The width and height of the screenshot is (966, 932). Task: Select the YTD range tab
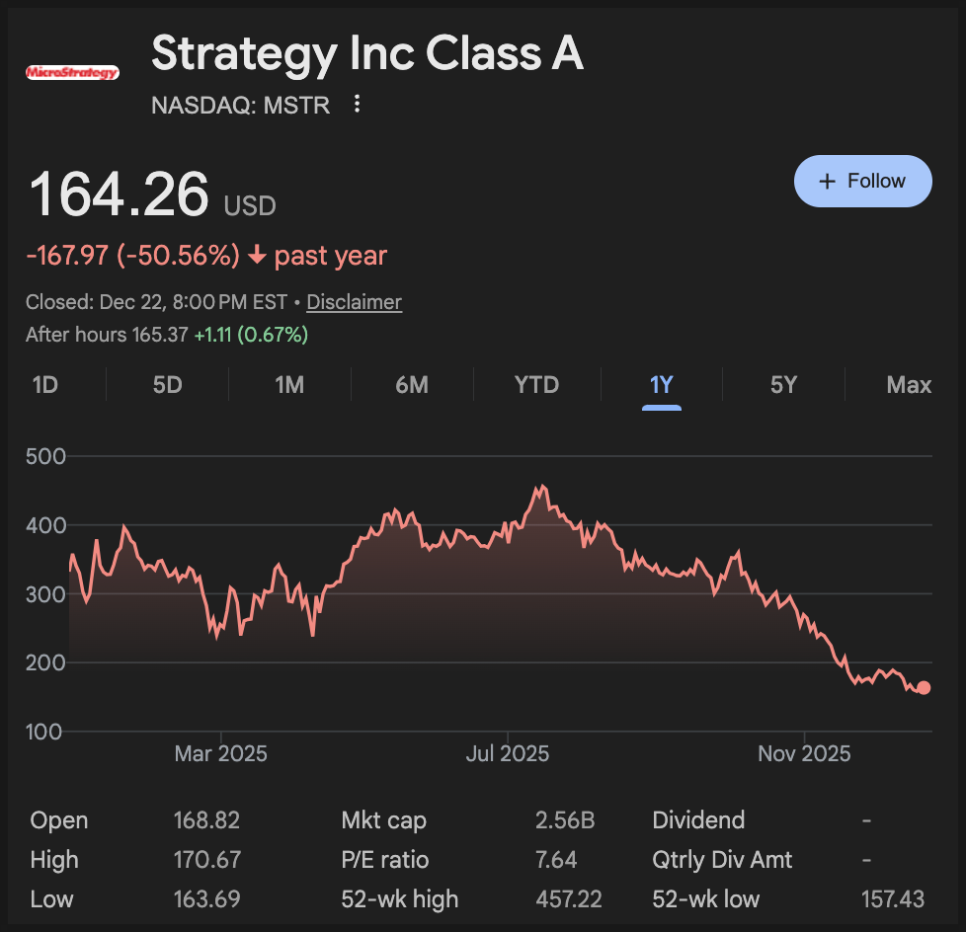pyautogui.click(x=536, y=385)
